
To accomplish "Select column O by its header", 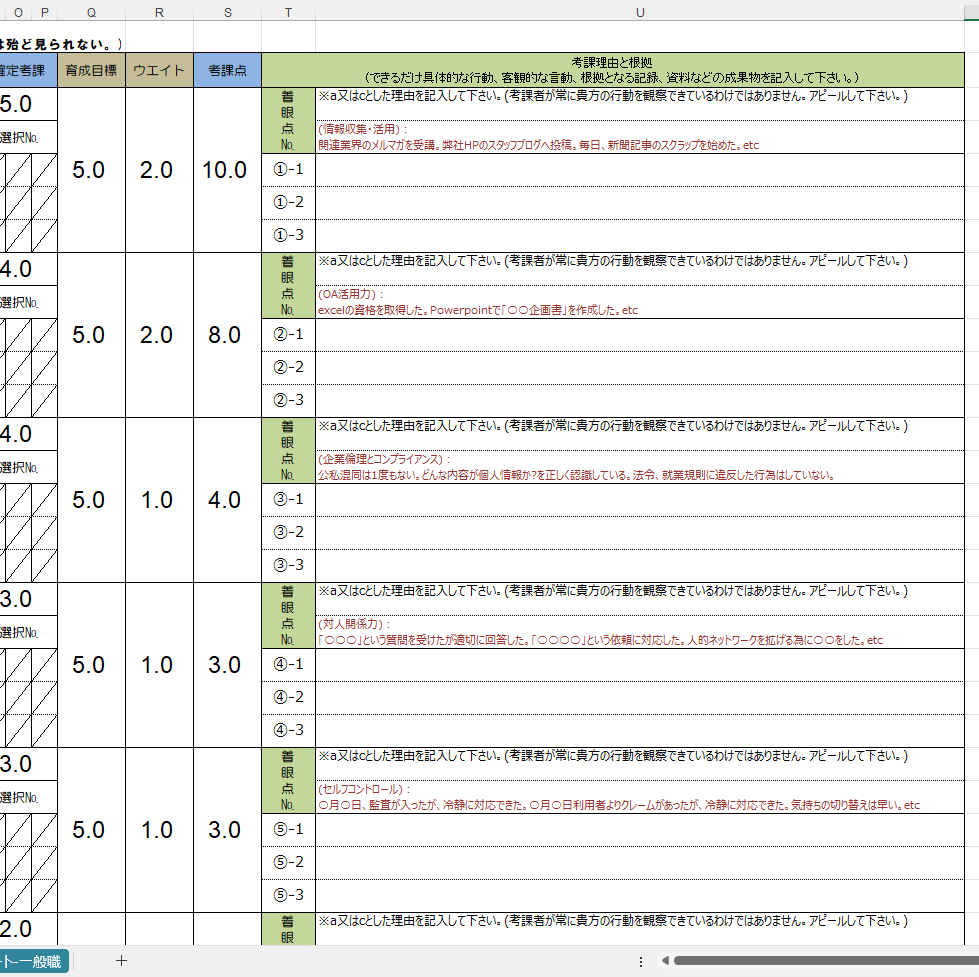I will click(18, 12).
